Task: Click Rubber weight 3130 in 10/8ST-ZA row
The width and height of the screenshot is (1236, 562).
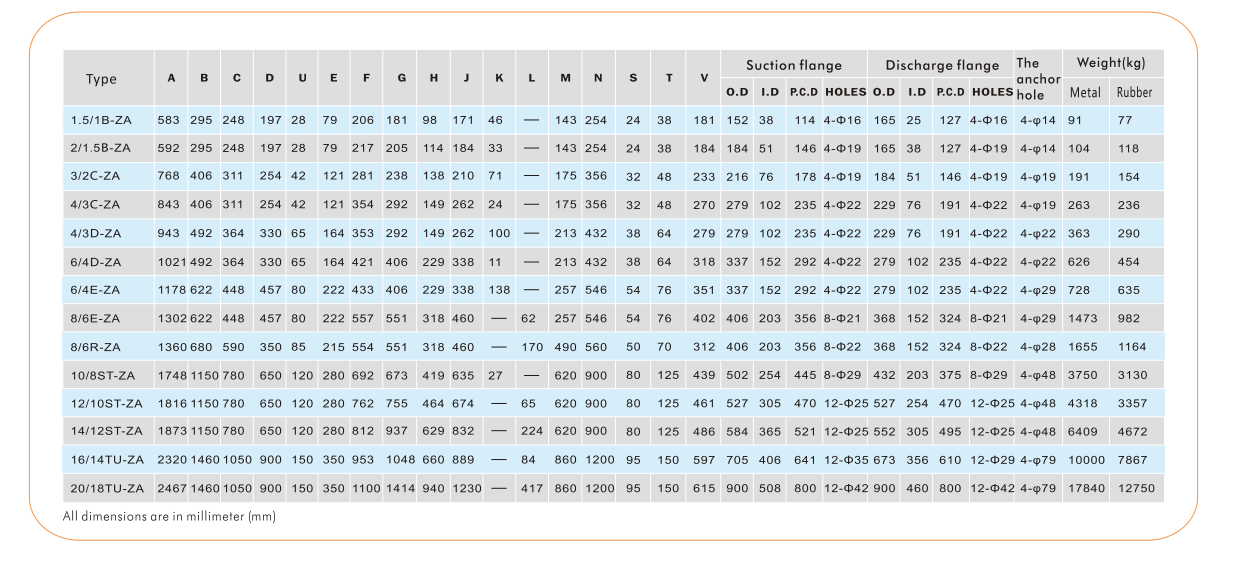Action: [x=1132, y=376]
